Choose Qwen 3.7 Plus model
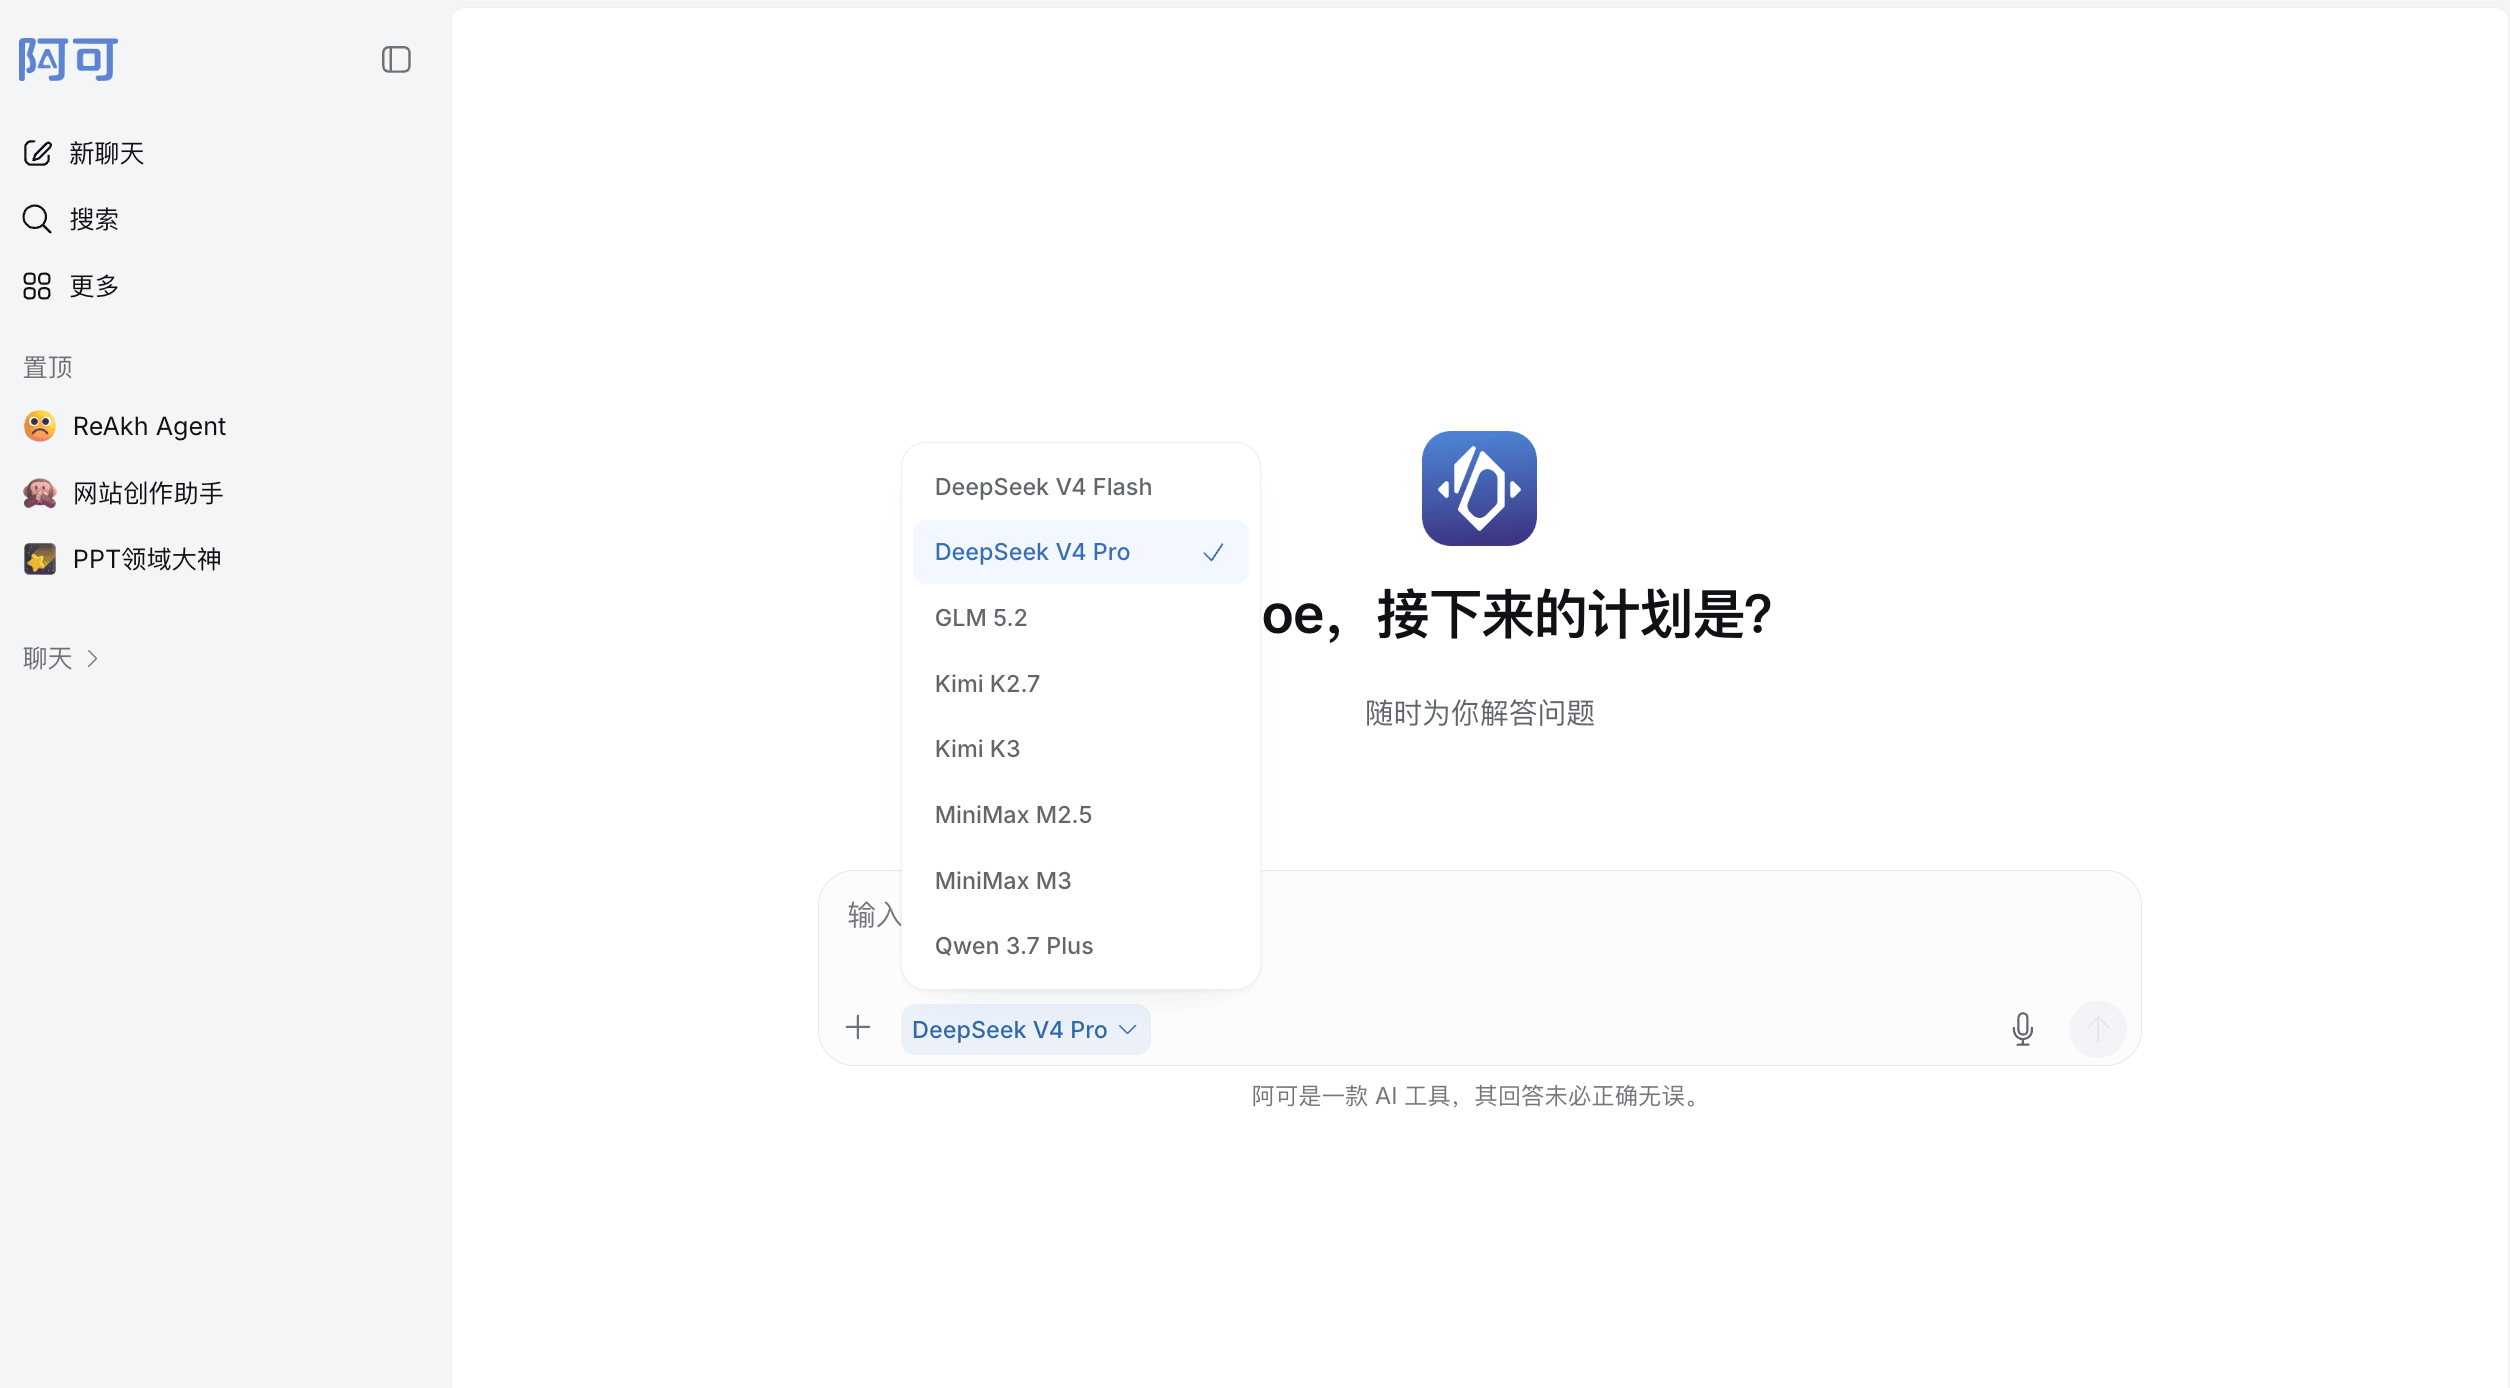2510x1388 pixels. pyautogui.click(x=1081, y=946)
